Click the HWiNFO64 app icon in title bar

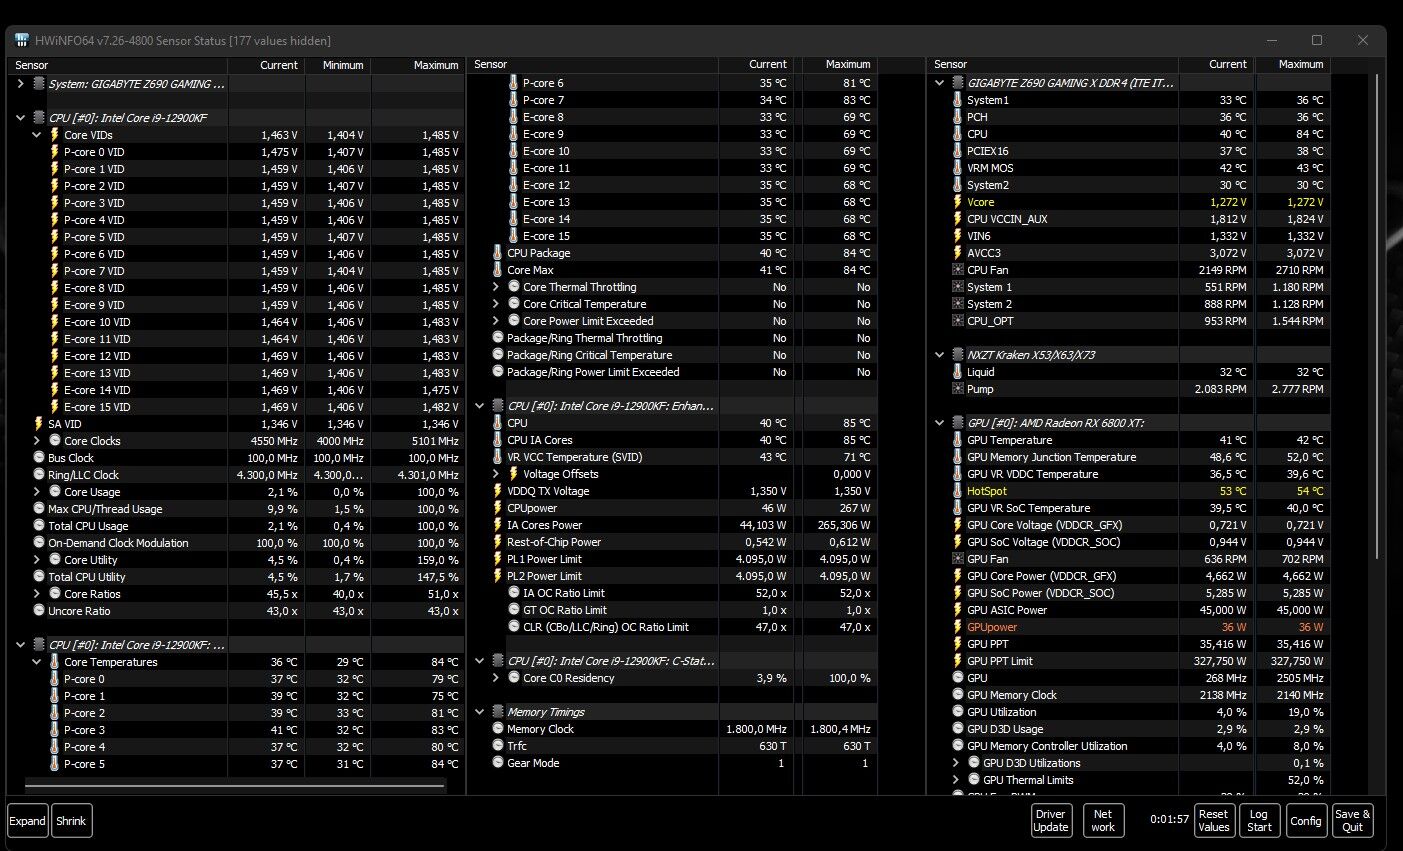pos(22,40)
